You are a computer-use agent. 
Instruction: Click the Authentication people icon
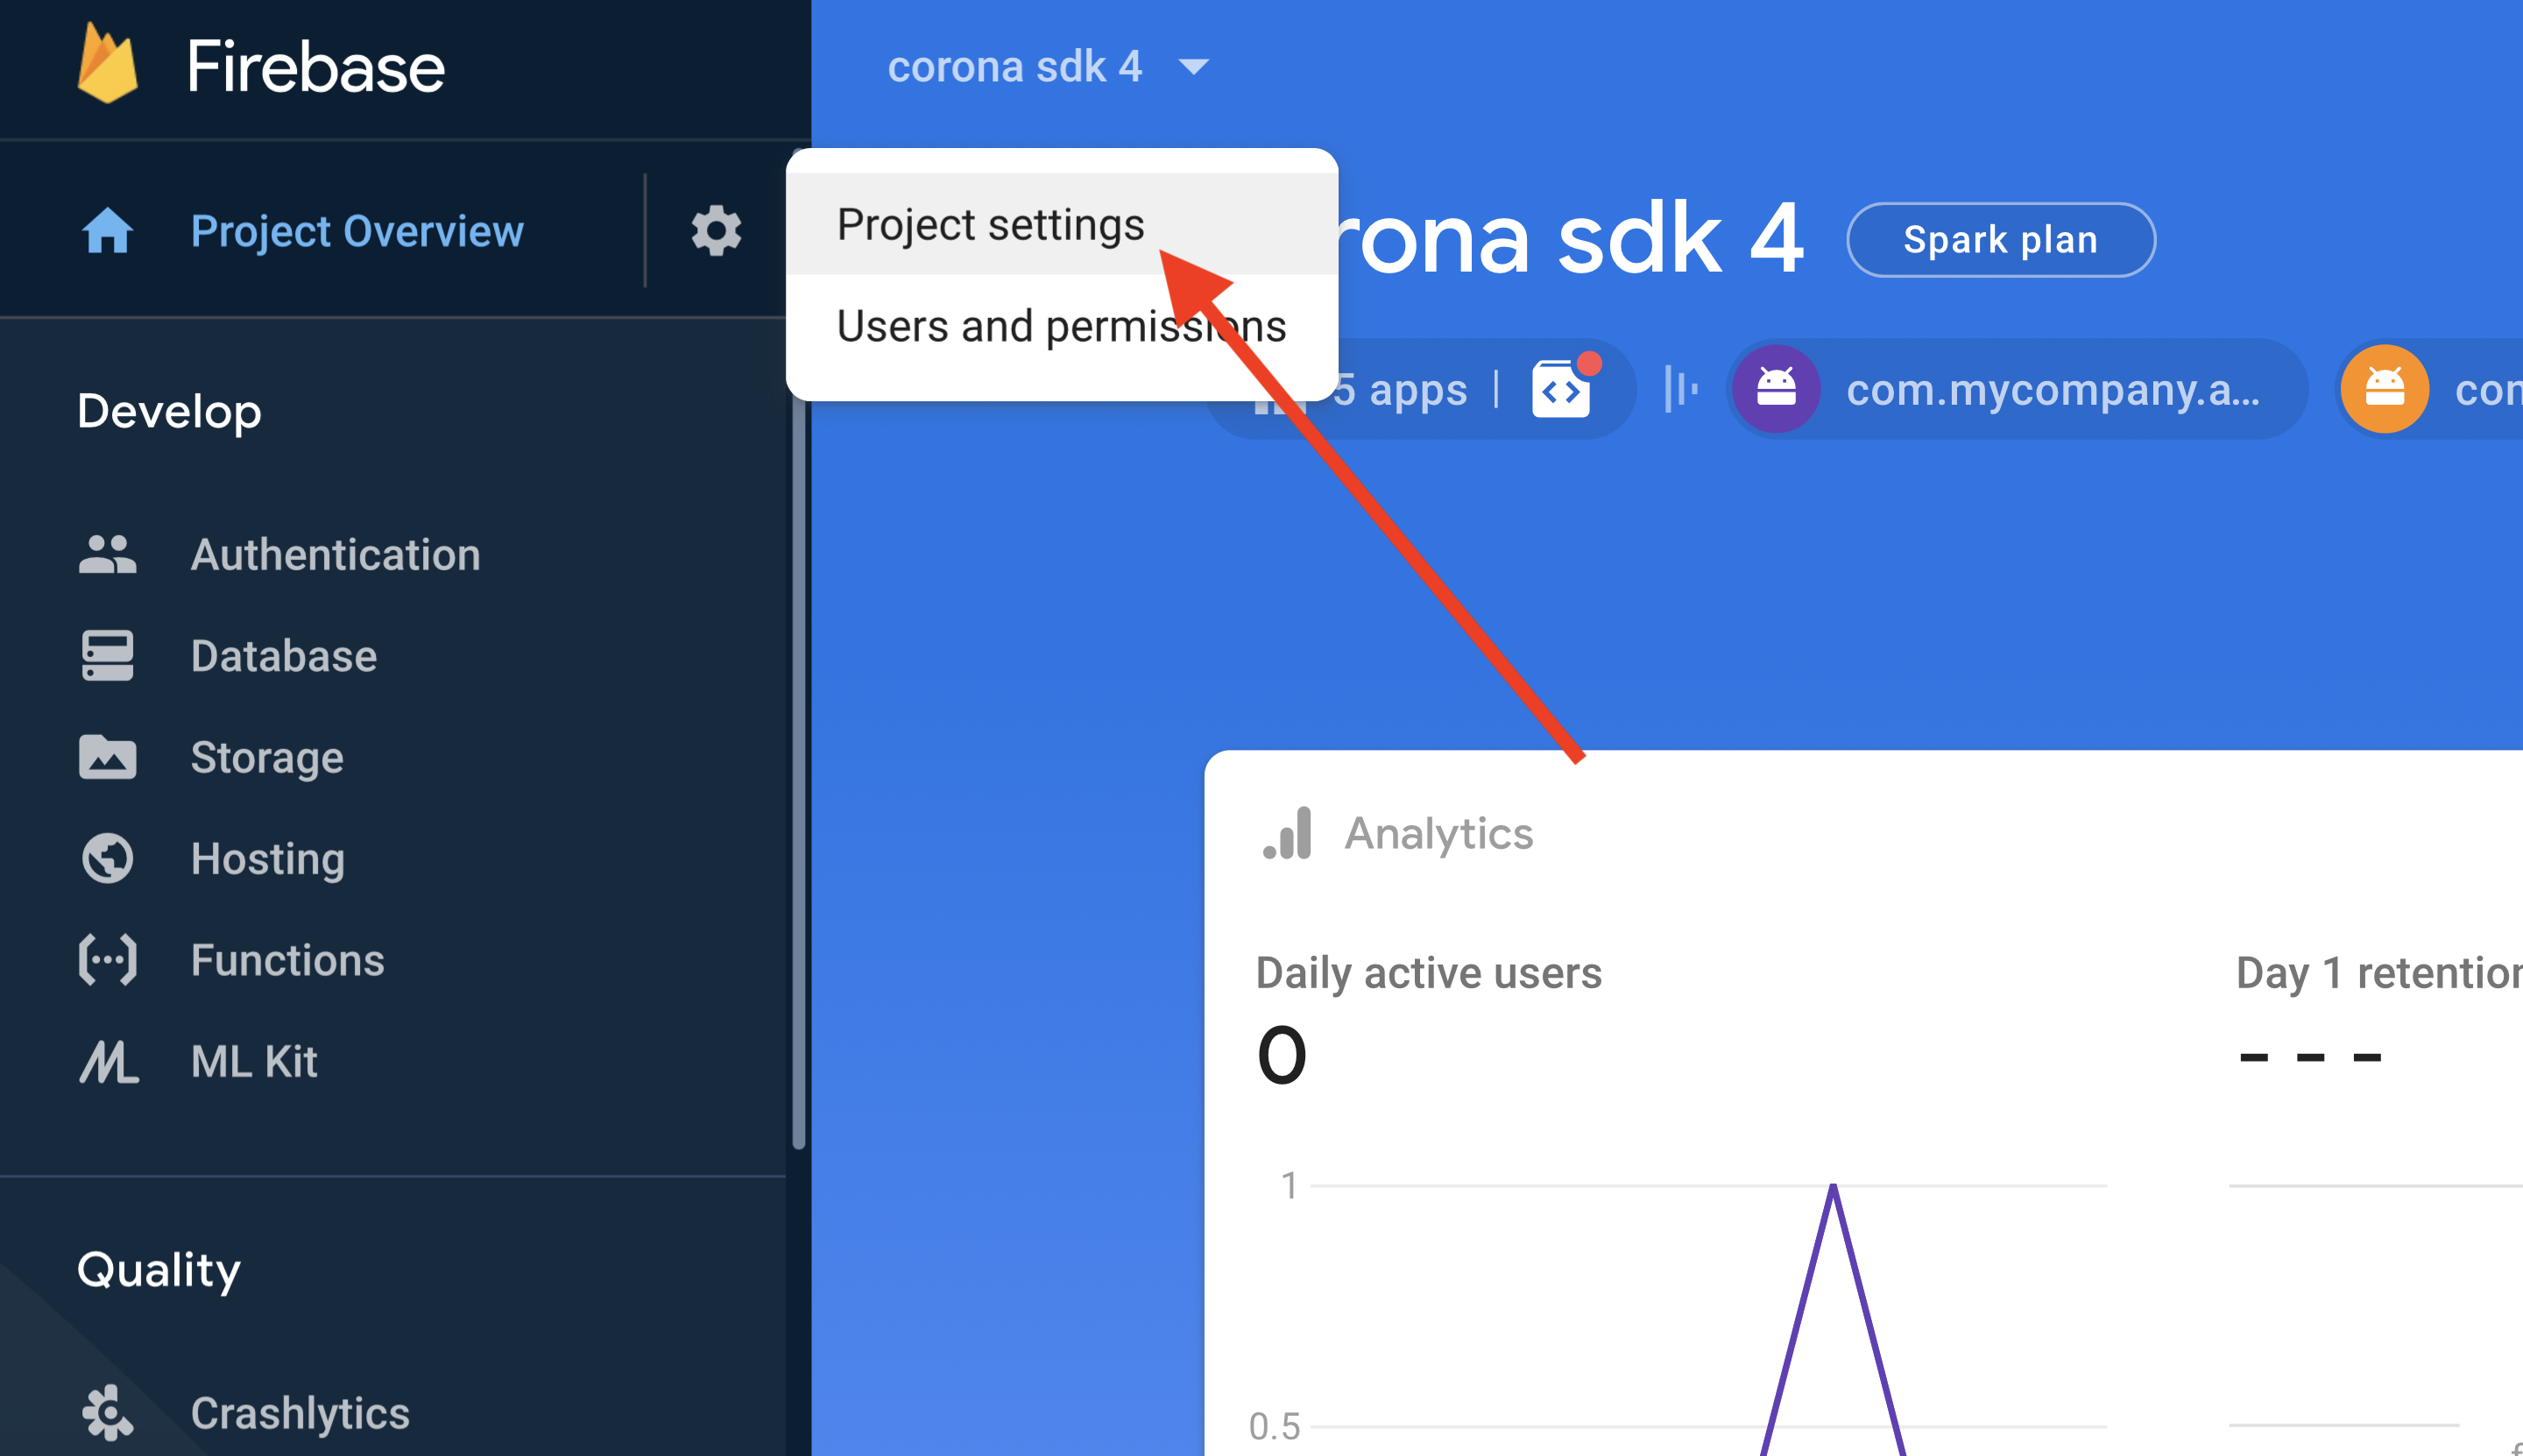point(107,554)
